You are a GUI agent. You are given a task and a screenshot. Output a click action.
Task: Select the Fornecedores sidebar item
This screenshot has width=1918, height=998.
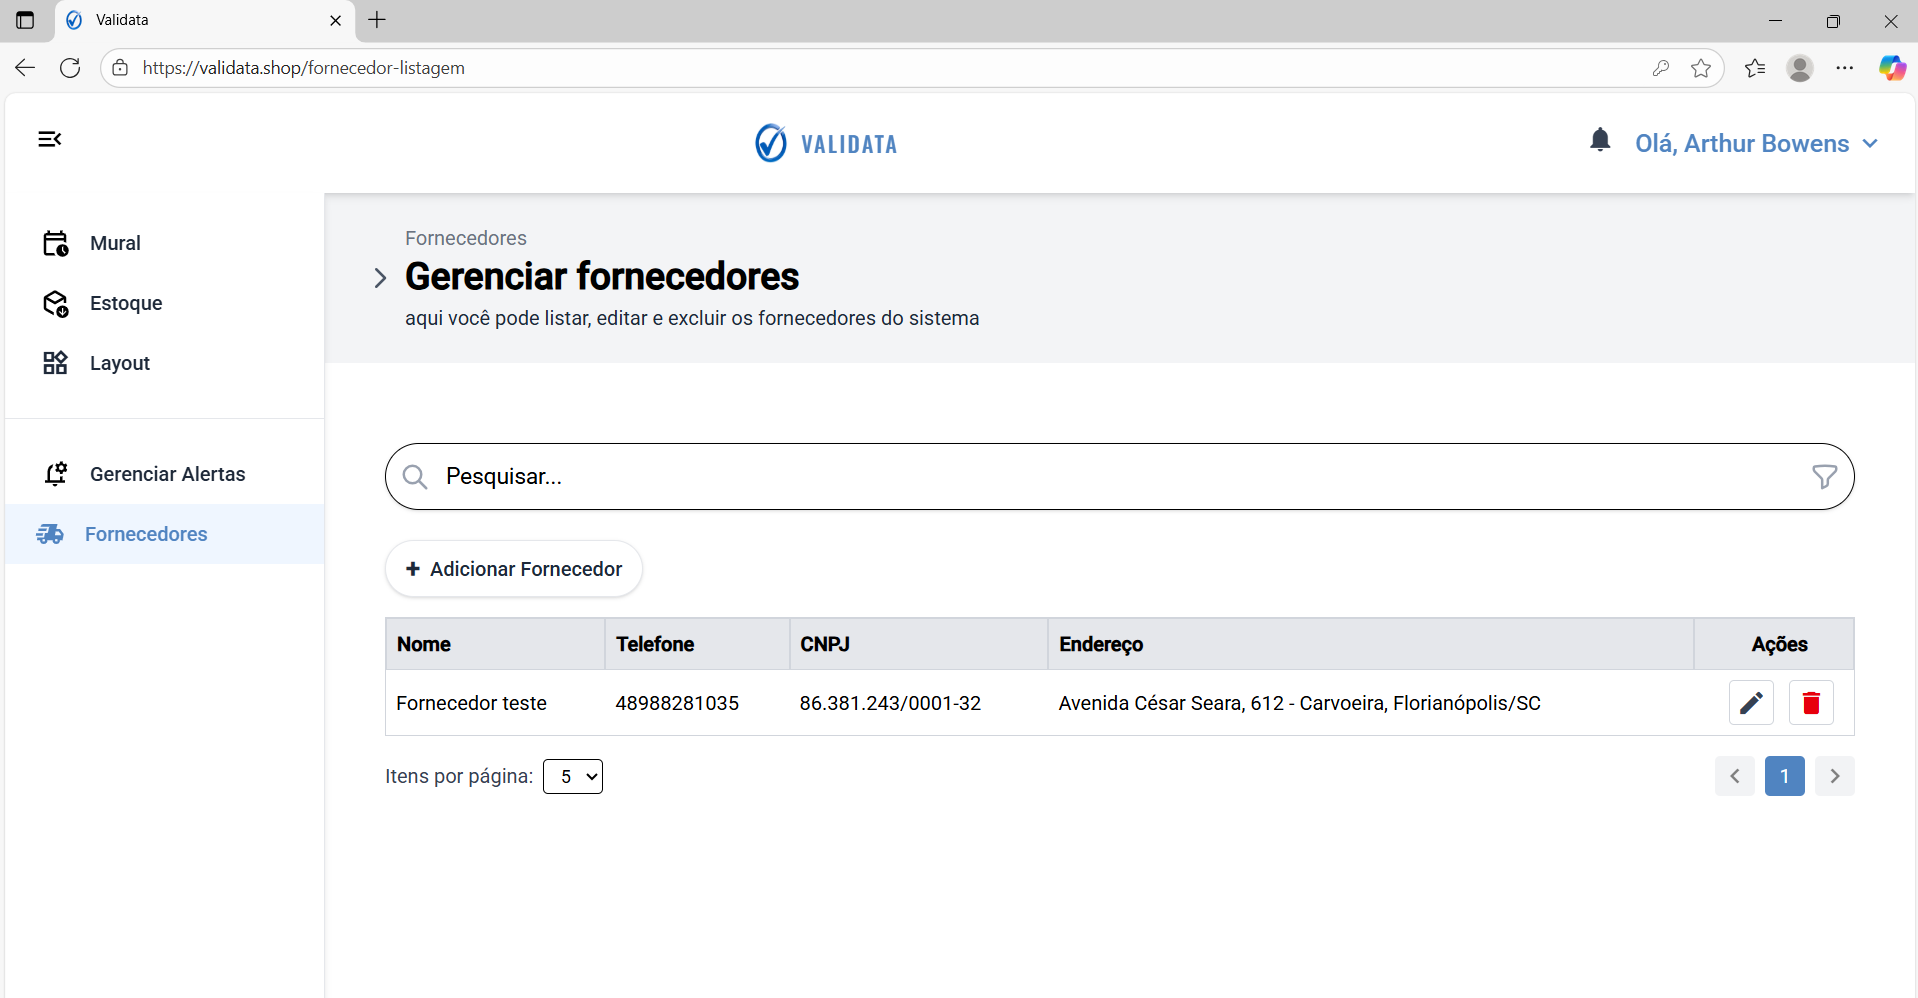146,534
